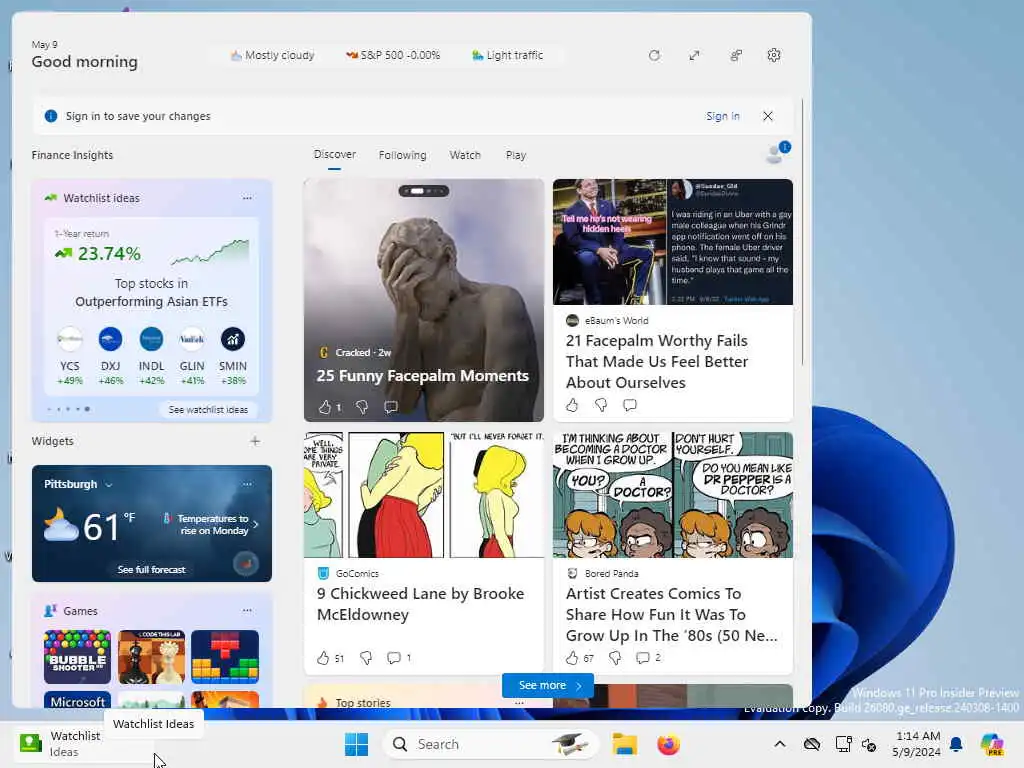Dislike the 25 Funny Facepalm Moments article
The width and height of the screenshot is (1024, 768).
coord(362,407)
